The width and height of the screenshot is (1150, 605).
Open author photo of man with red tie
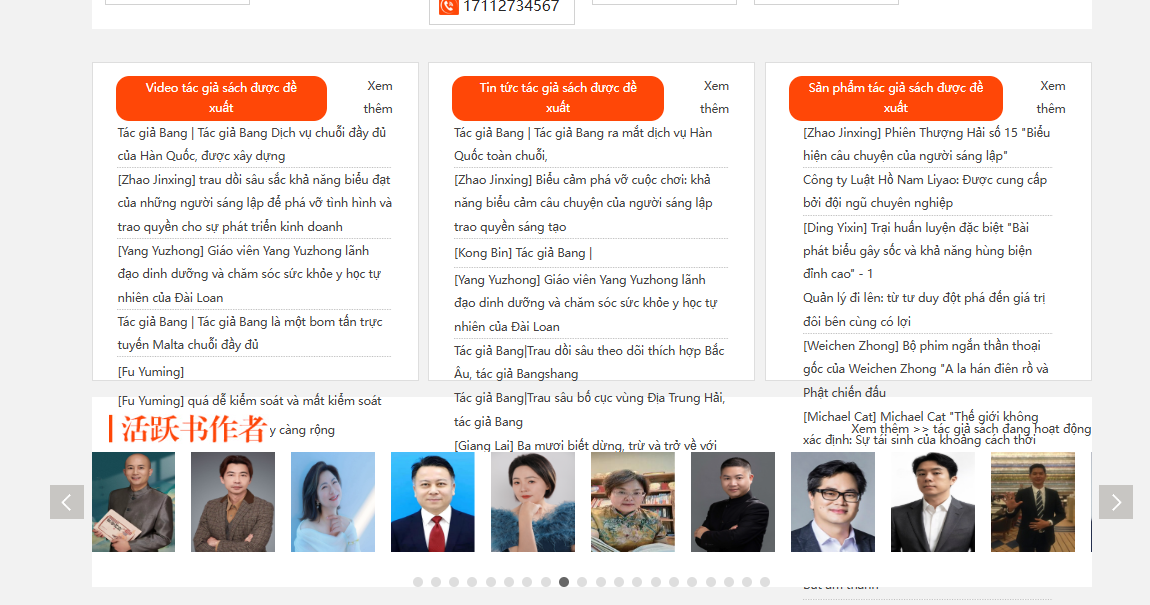tap(433, 502)
